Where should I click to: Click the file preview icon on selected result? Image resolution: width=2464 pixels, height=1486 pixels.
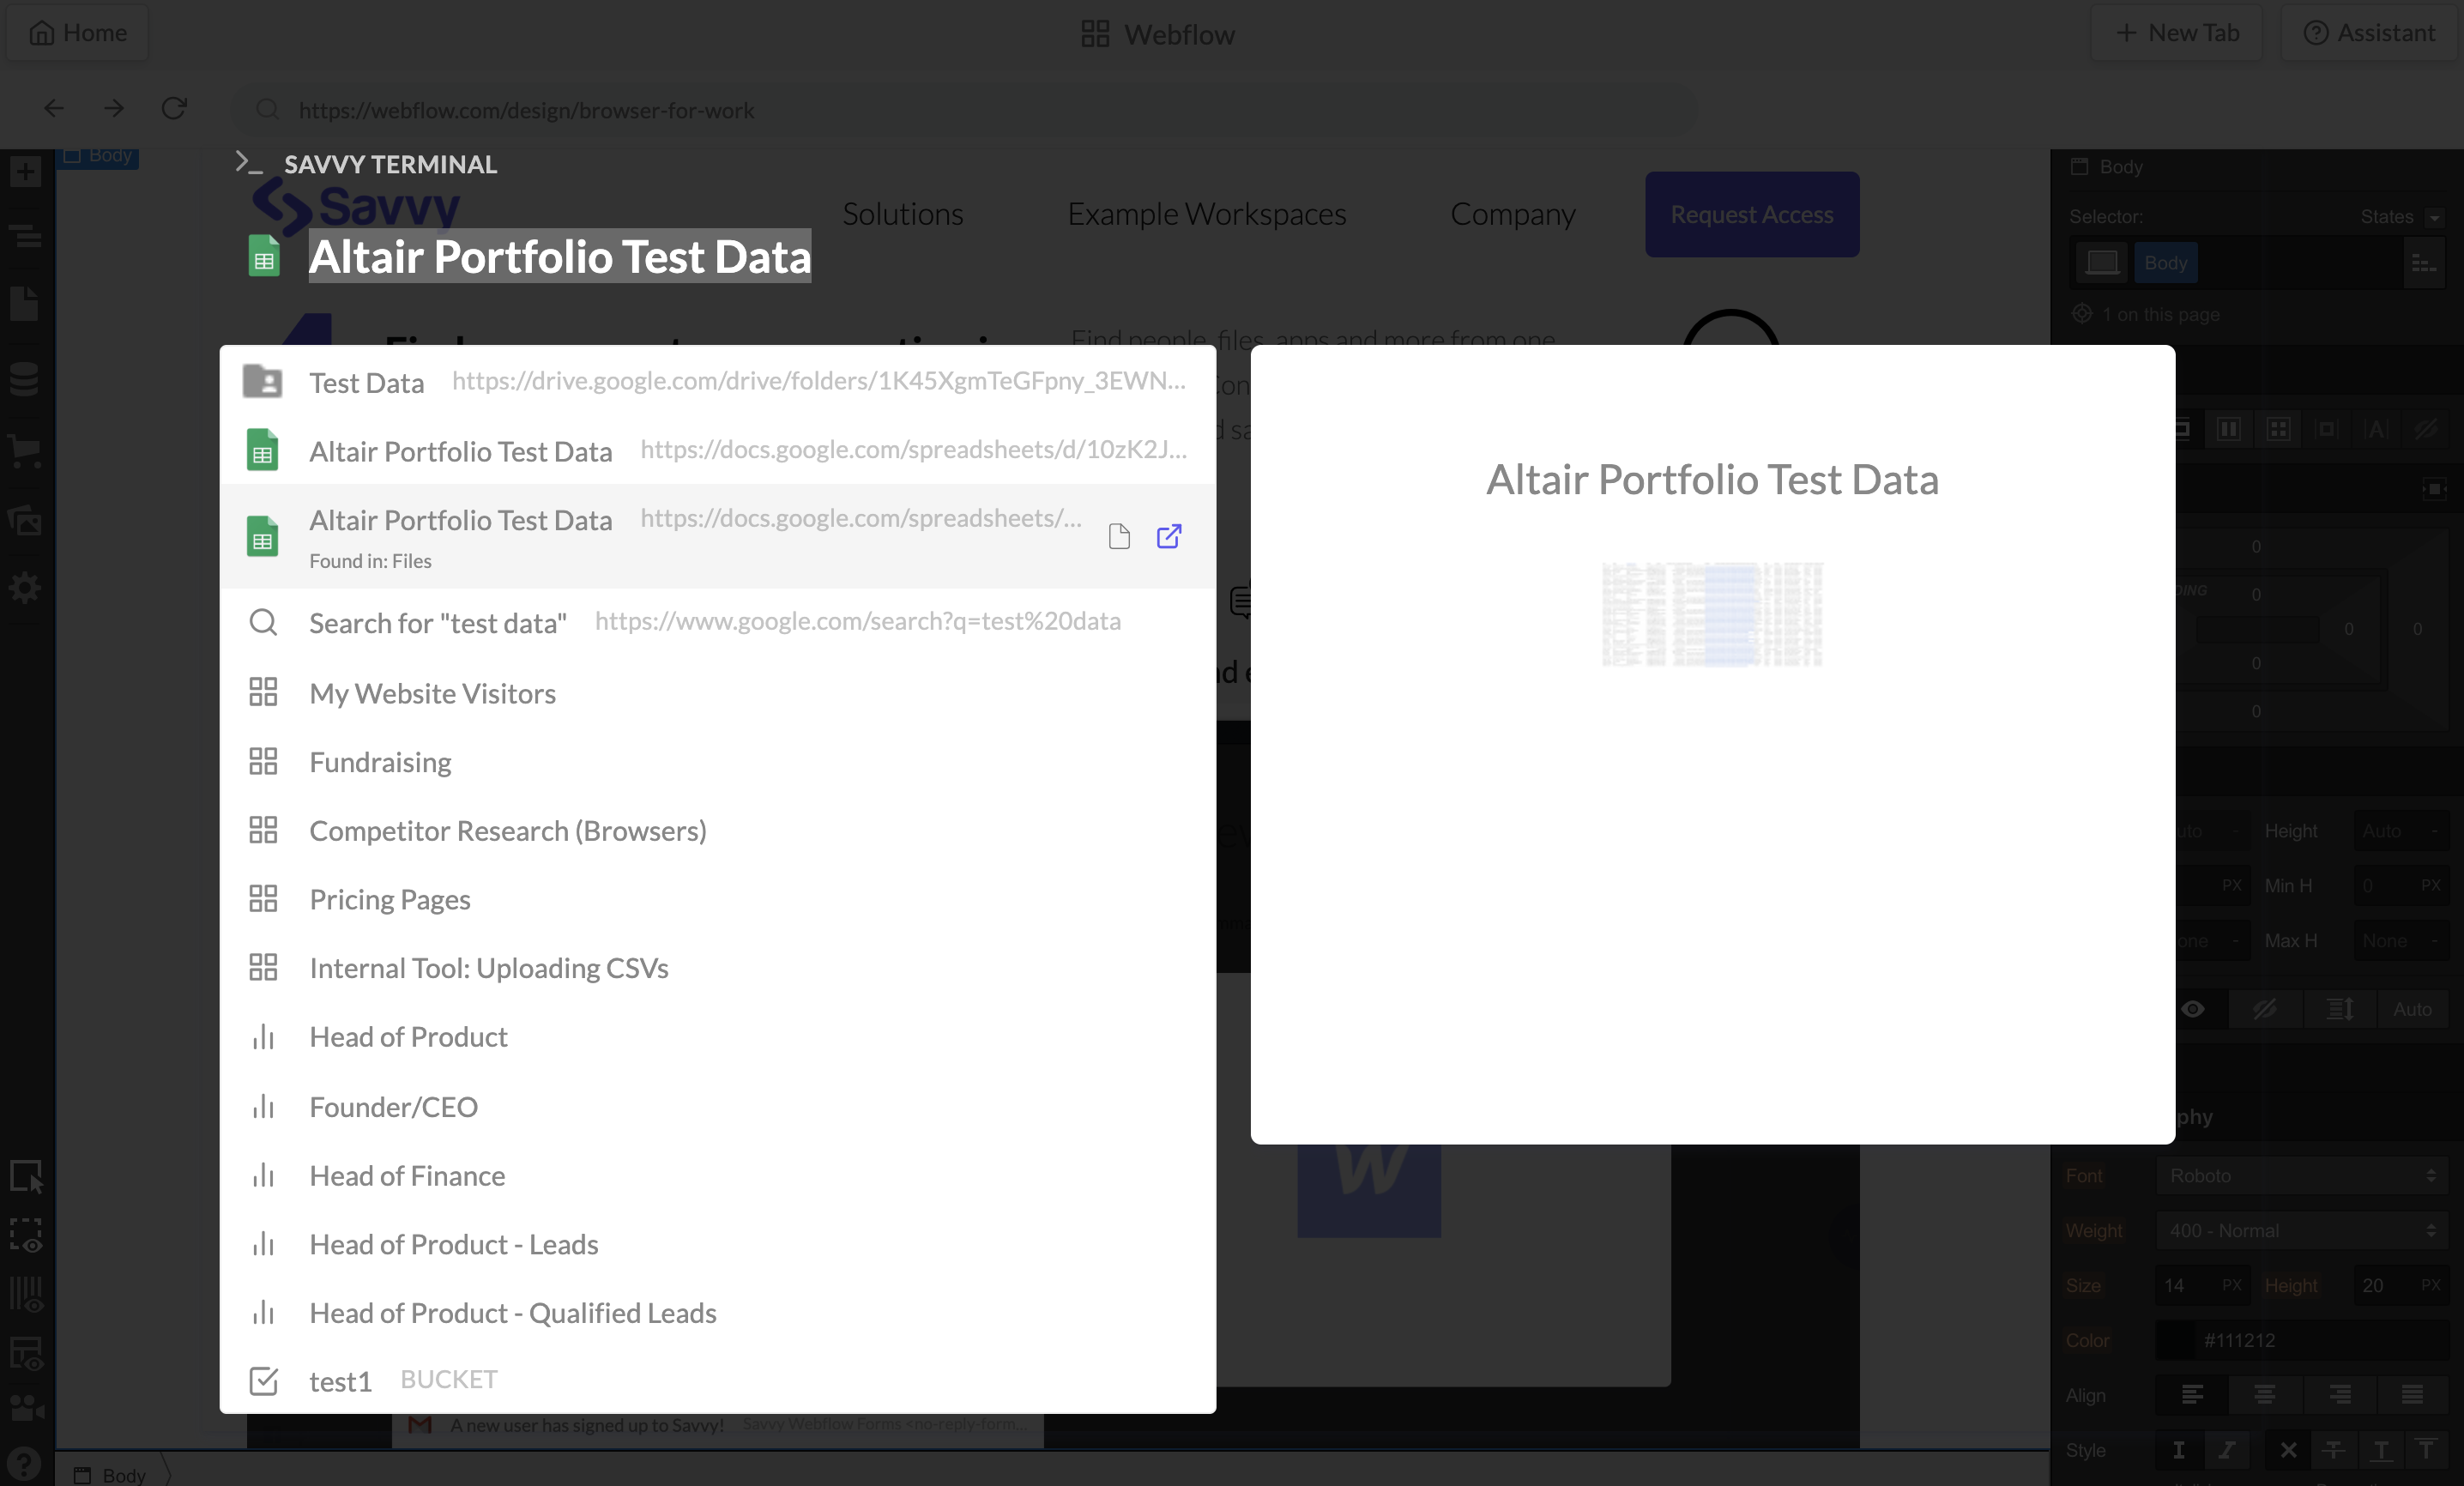click(x=1119, y=537)
